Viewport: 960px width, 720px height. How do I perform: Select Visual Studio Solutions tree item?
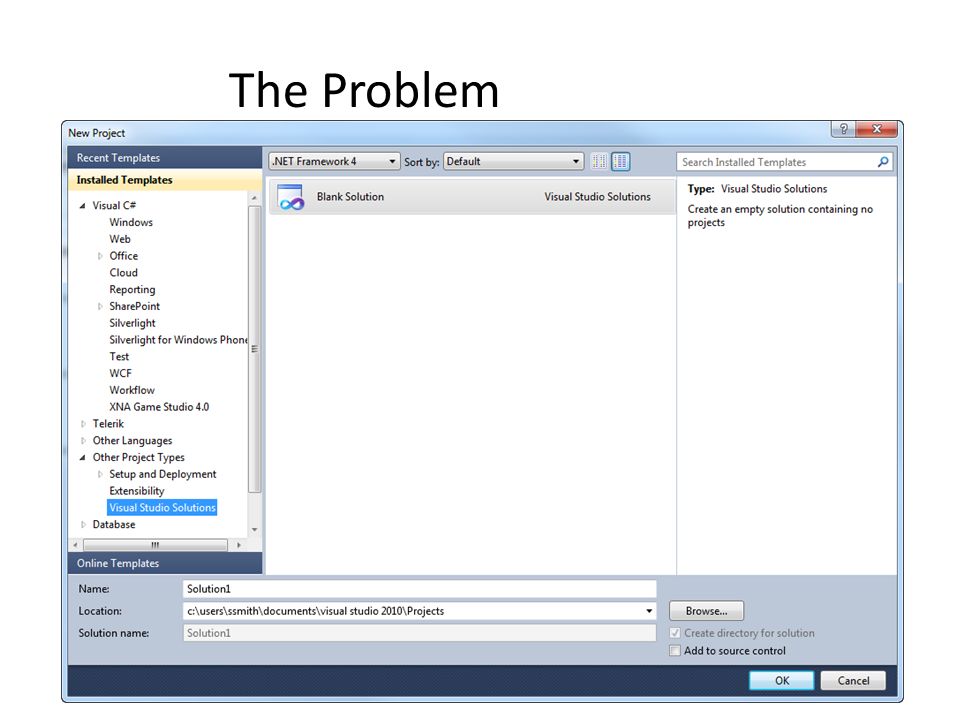[162, 508]
